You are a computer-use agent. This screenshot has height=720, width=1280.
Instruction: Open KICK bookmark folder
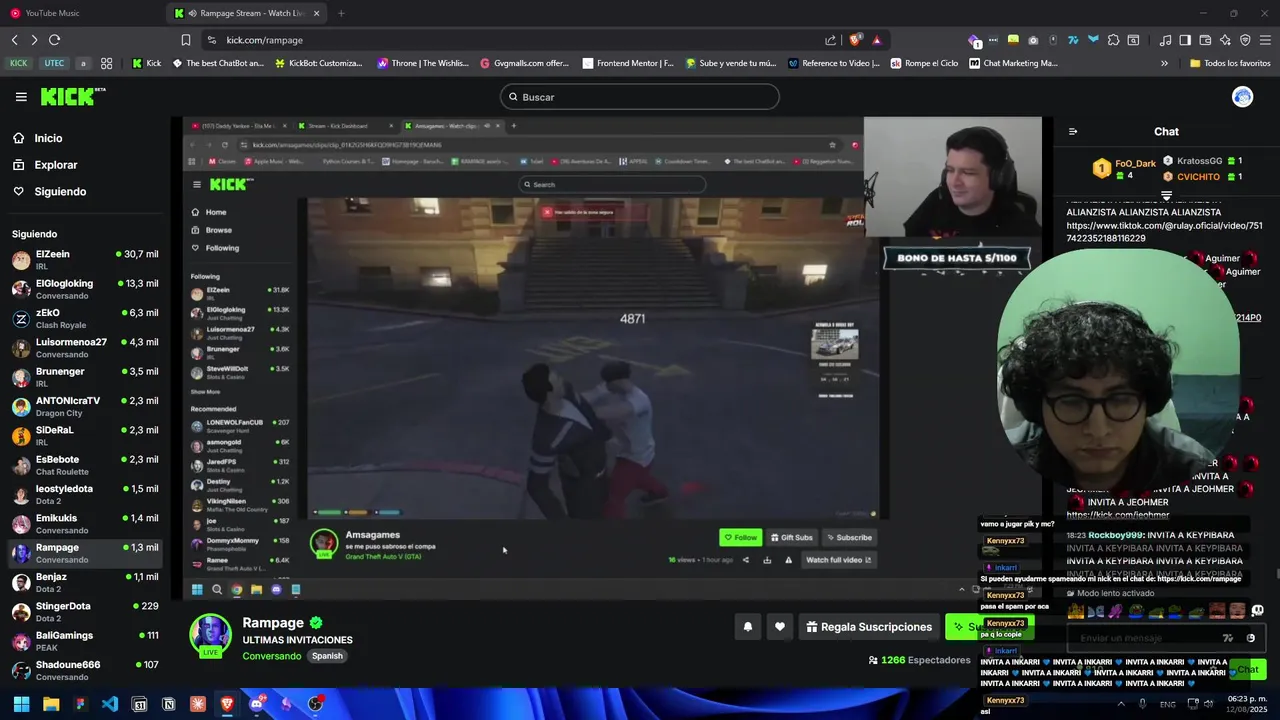(19, 63)
